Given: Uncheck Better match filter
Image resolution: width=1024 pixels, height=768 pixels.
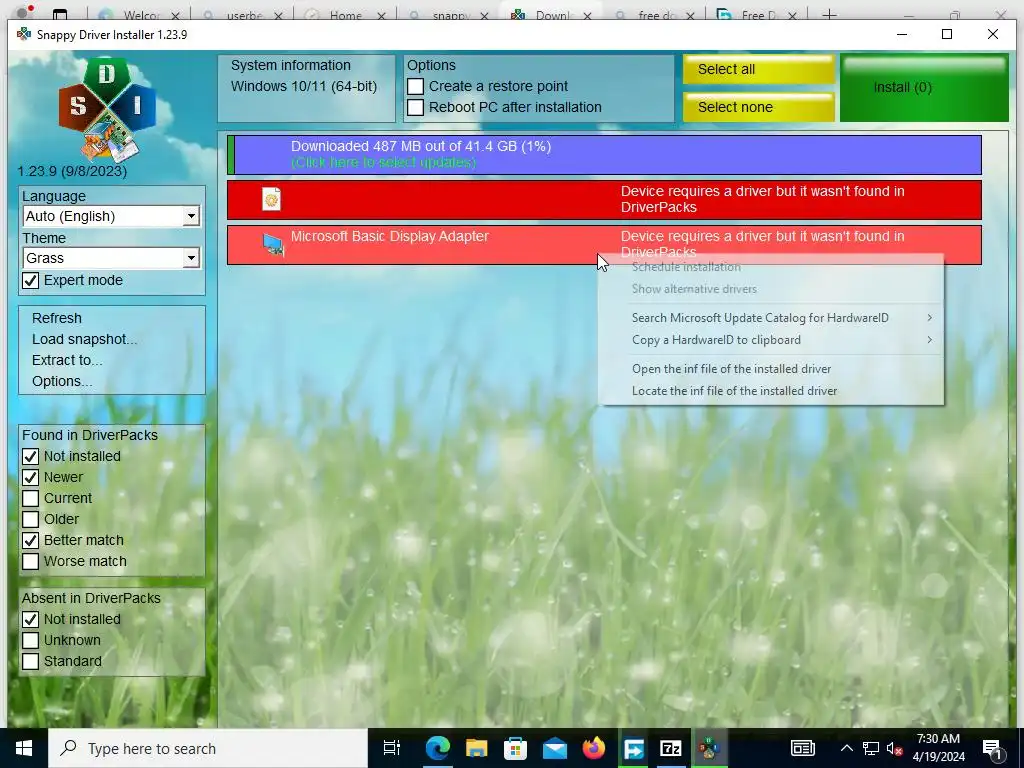Looking at the screenshot, I should pos(31,540).
